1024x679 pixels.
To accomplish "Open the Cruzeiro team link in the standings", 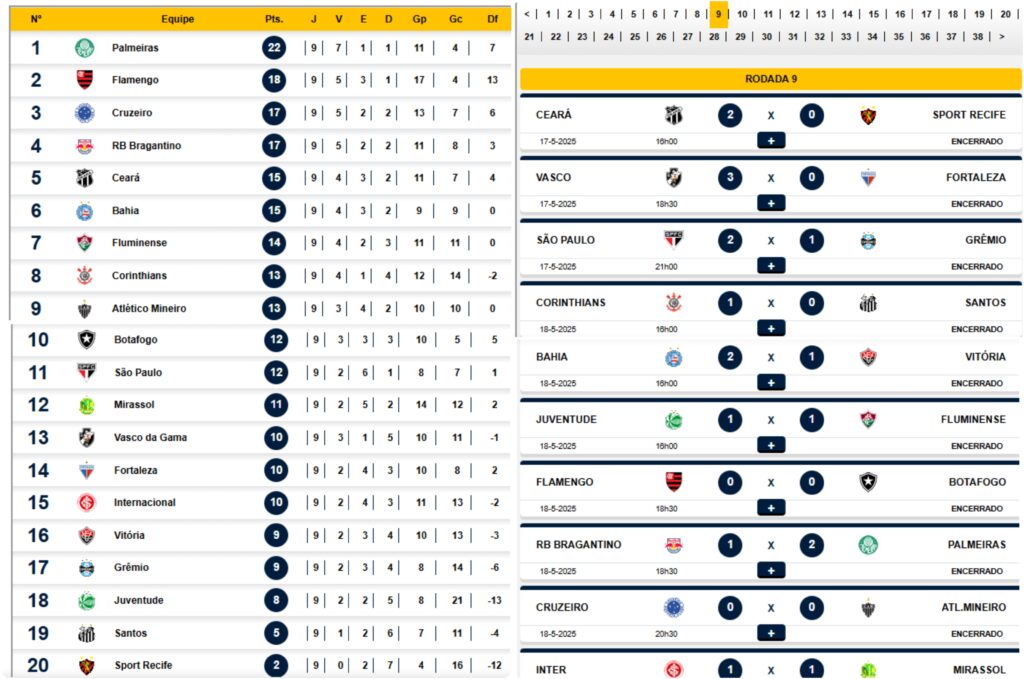I will pyautogui.click(x=132, y=112).
